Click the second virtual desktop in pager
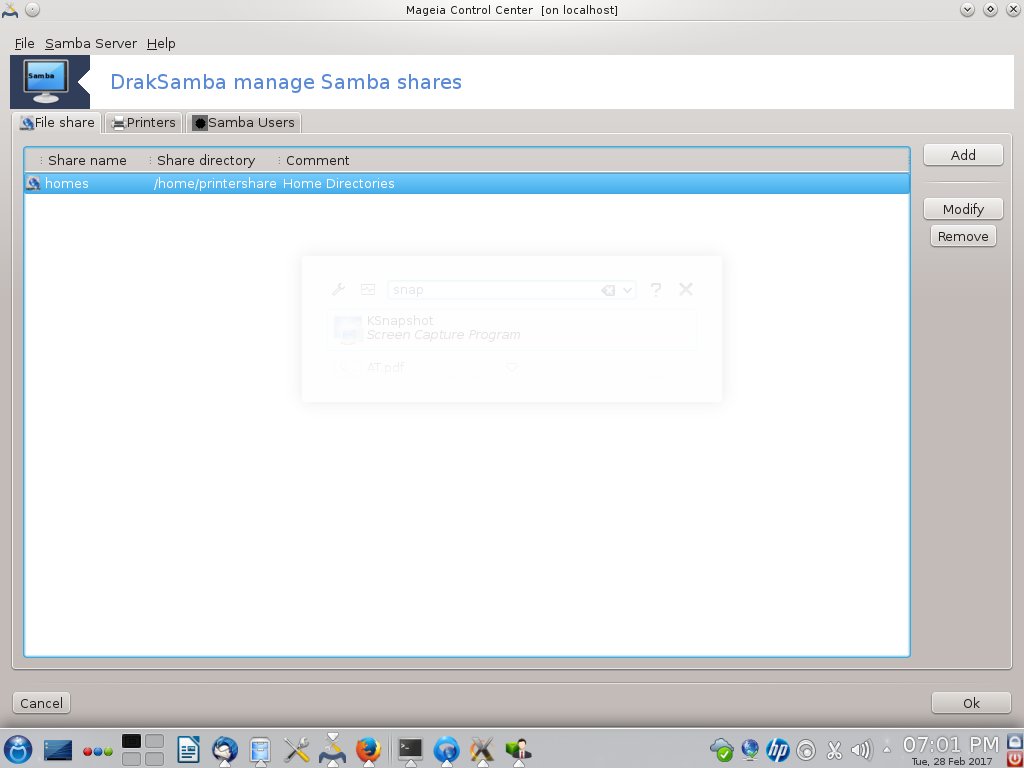 click(155, 741)
